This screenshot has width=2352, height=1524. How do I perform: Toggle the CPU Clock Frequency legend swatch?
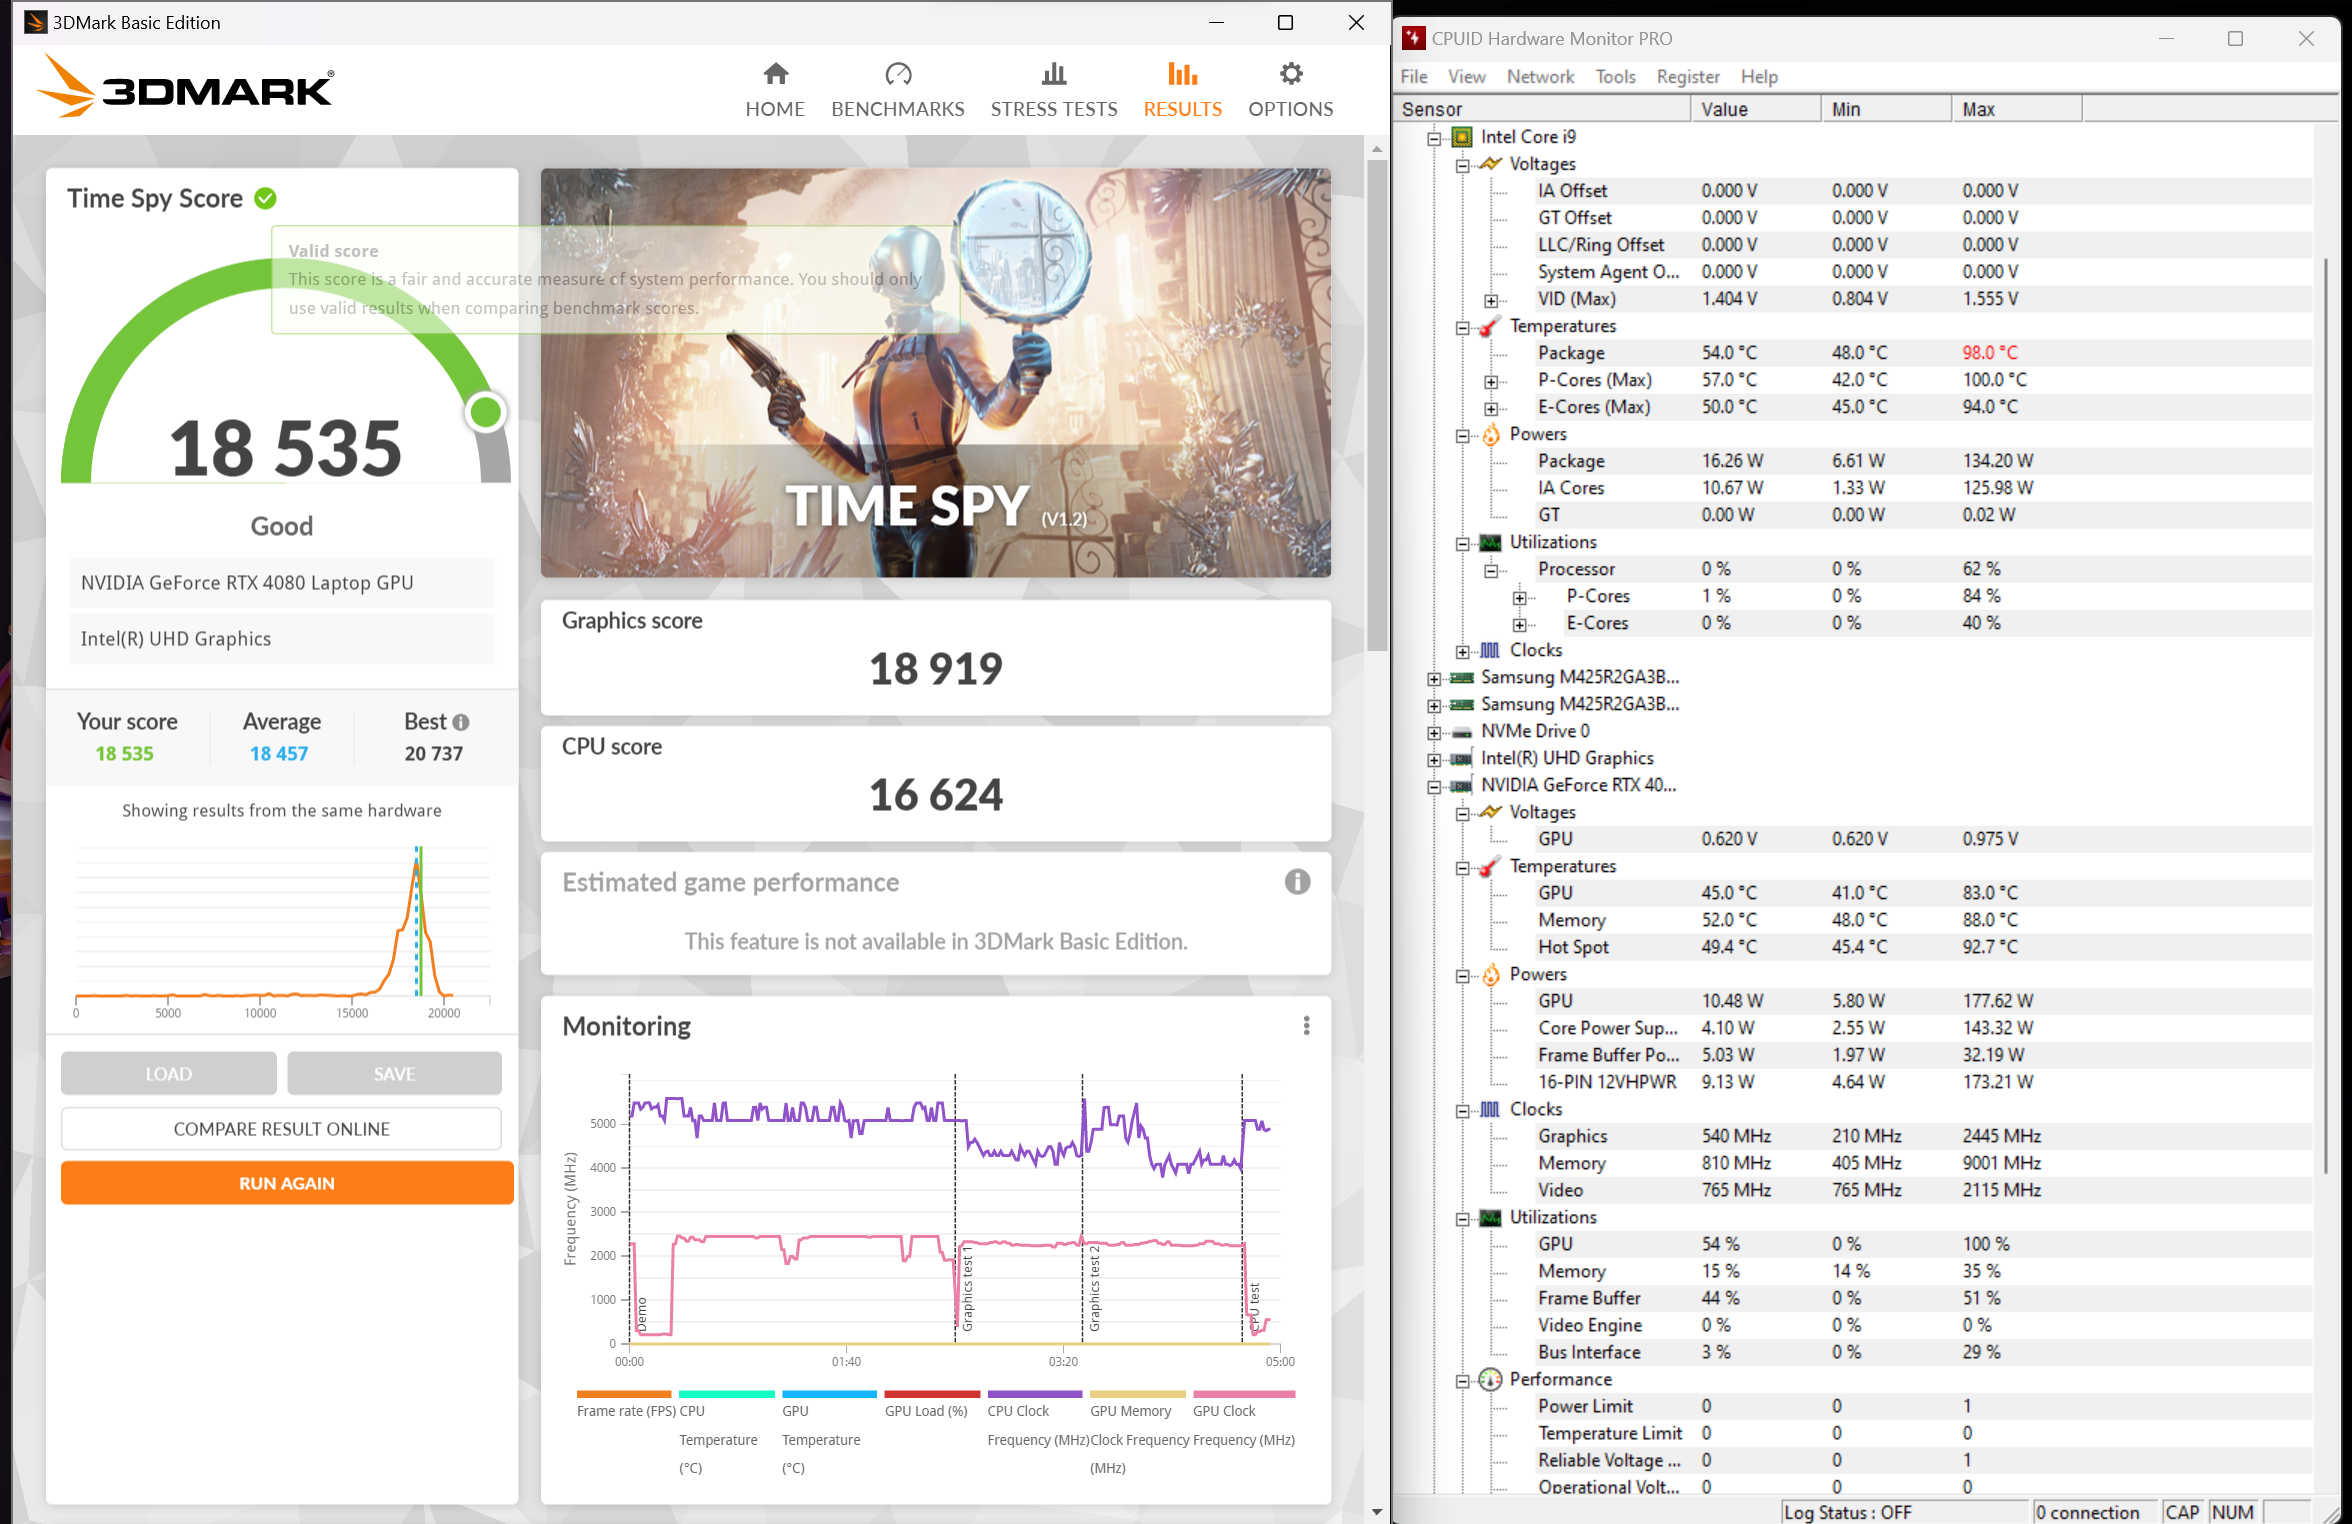1034,1394
